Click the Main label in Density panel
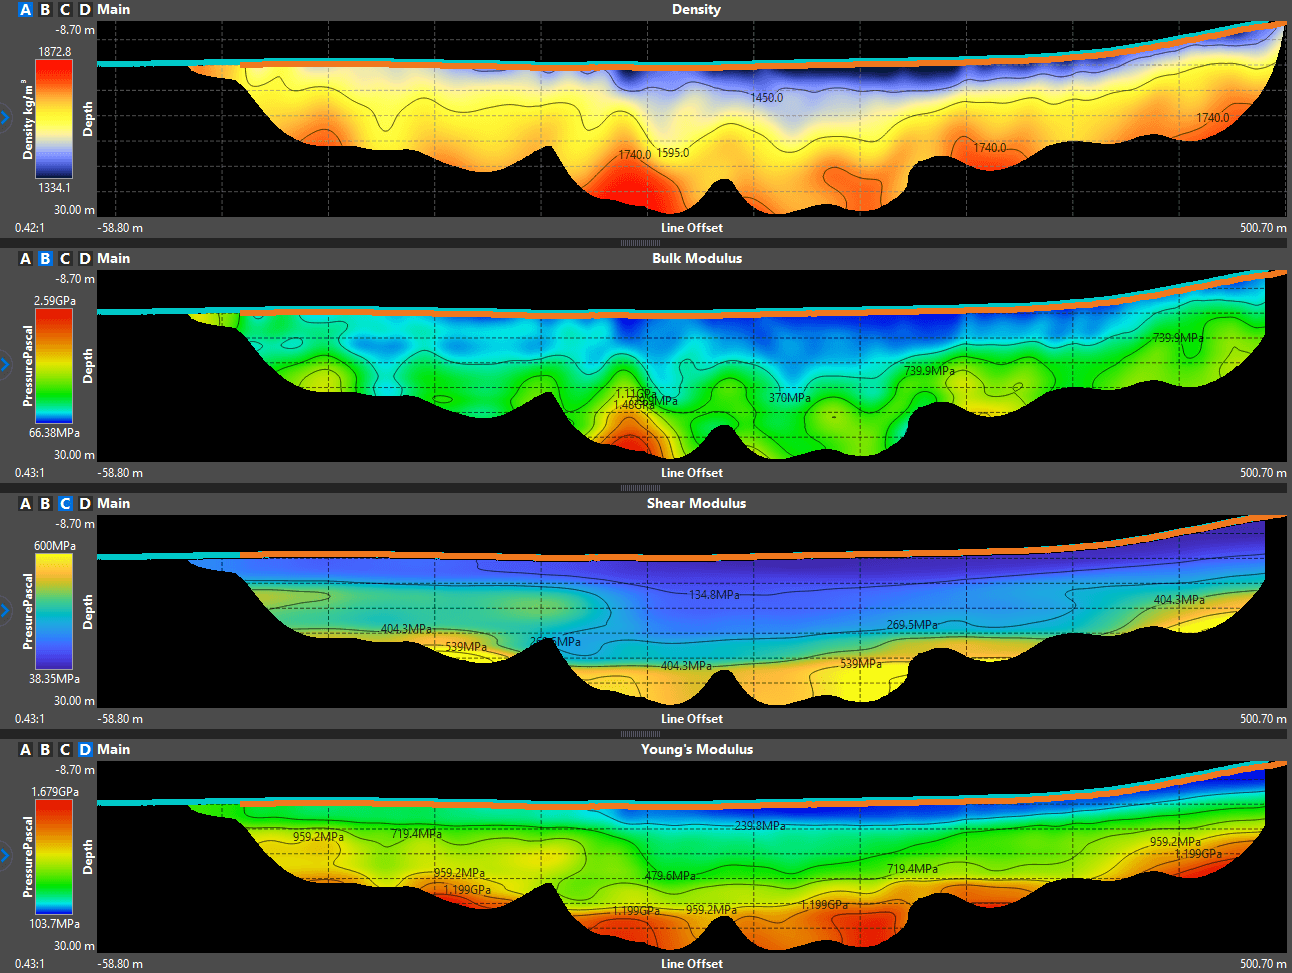The width and height of the screenshot is (1292, 973). (113, 9)
